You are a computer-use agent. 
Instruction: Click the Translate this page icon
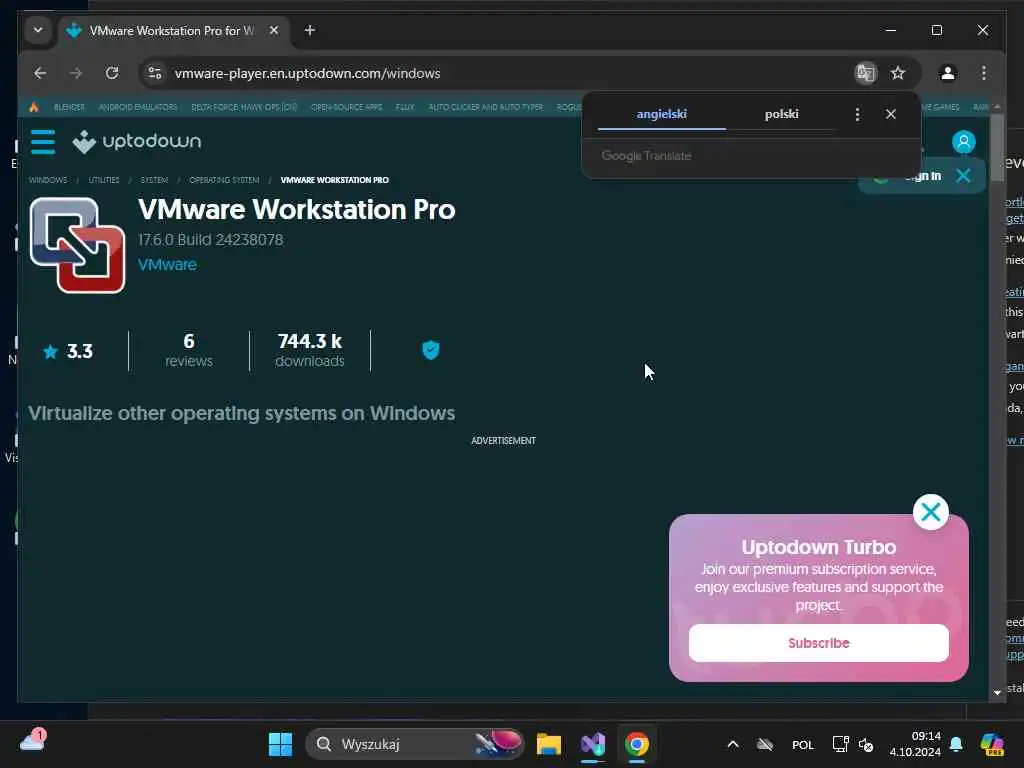(866, 73)
